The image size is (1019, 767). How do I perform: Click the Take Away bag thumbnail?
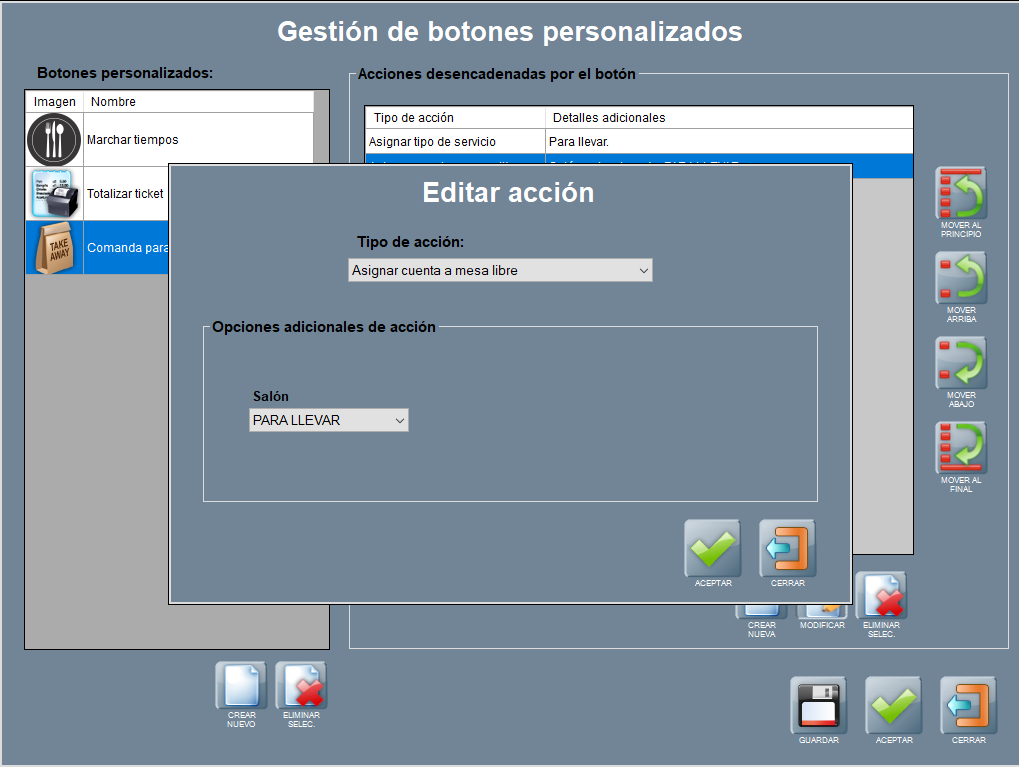(54, 248)
